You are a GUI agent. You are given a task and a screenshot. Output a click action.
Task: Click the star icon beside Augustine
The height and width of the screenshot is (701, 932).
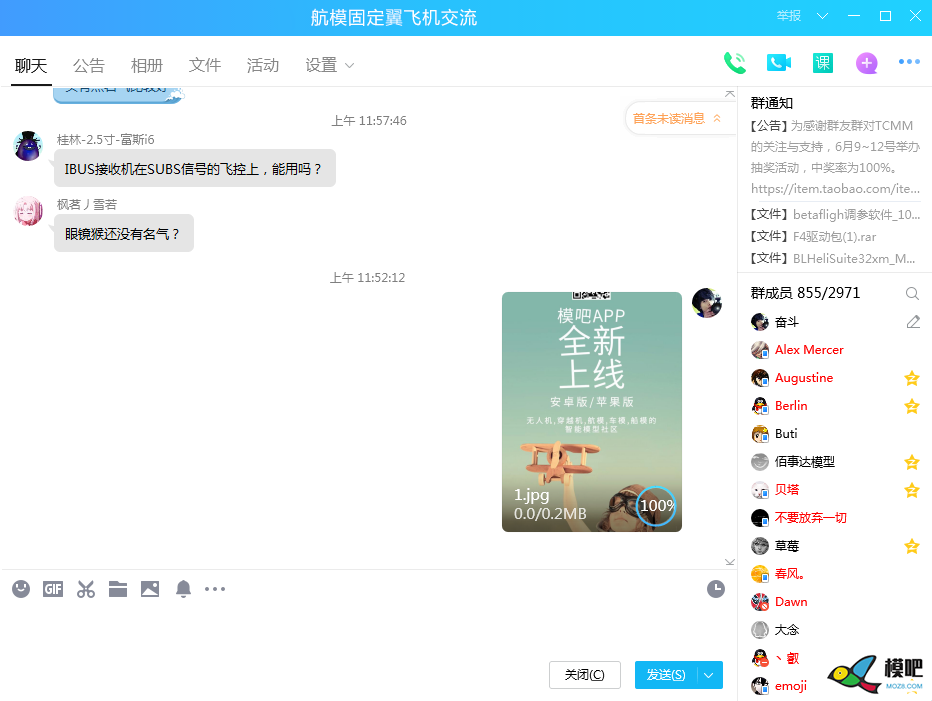[x=912, y=378]
